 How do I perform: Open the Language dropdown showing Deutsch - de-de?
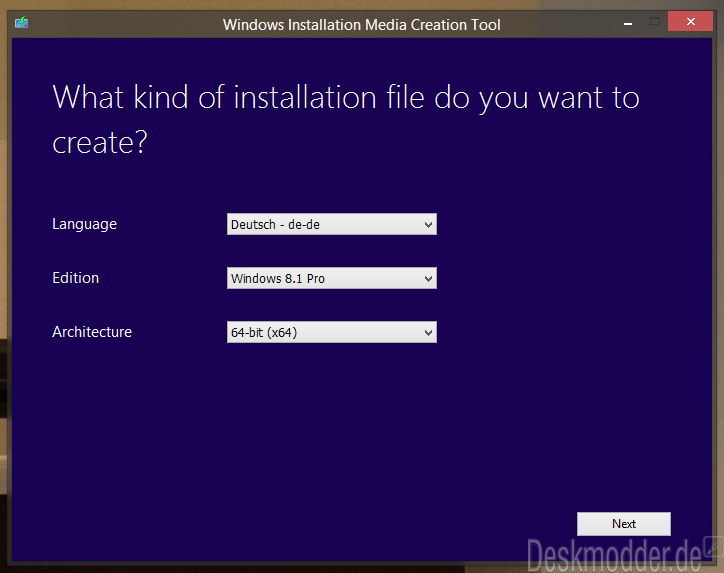point(332,224)
